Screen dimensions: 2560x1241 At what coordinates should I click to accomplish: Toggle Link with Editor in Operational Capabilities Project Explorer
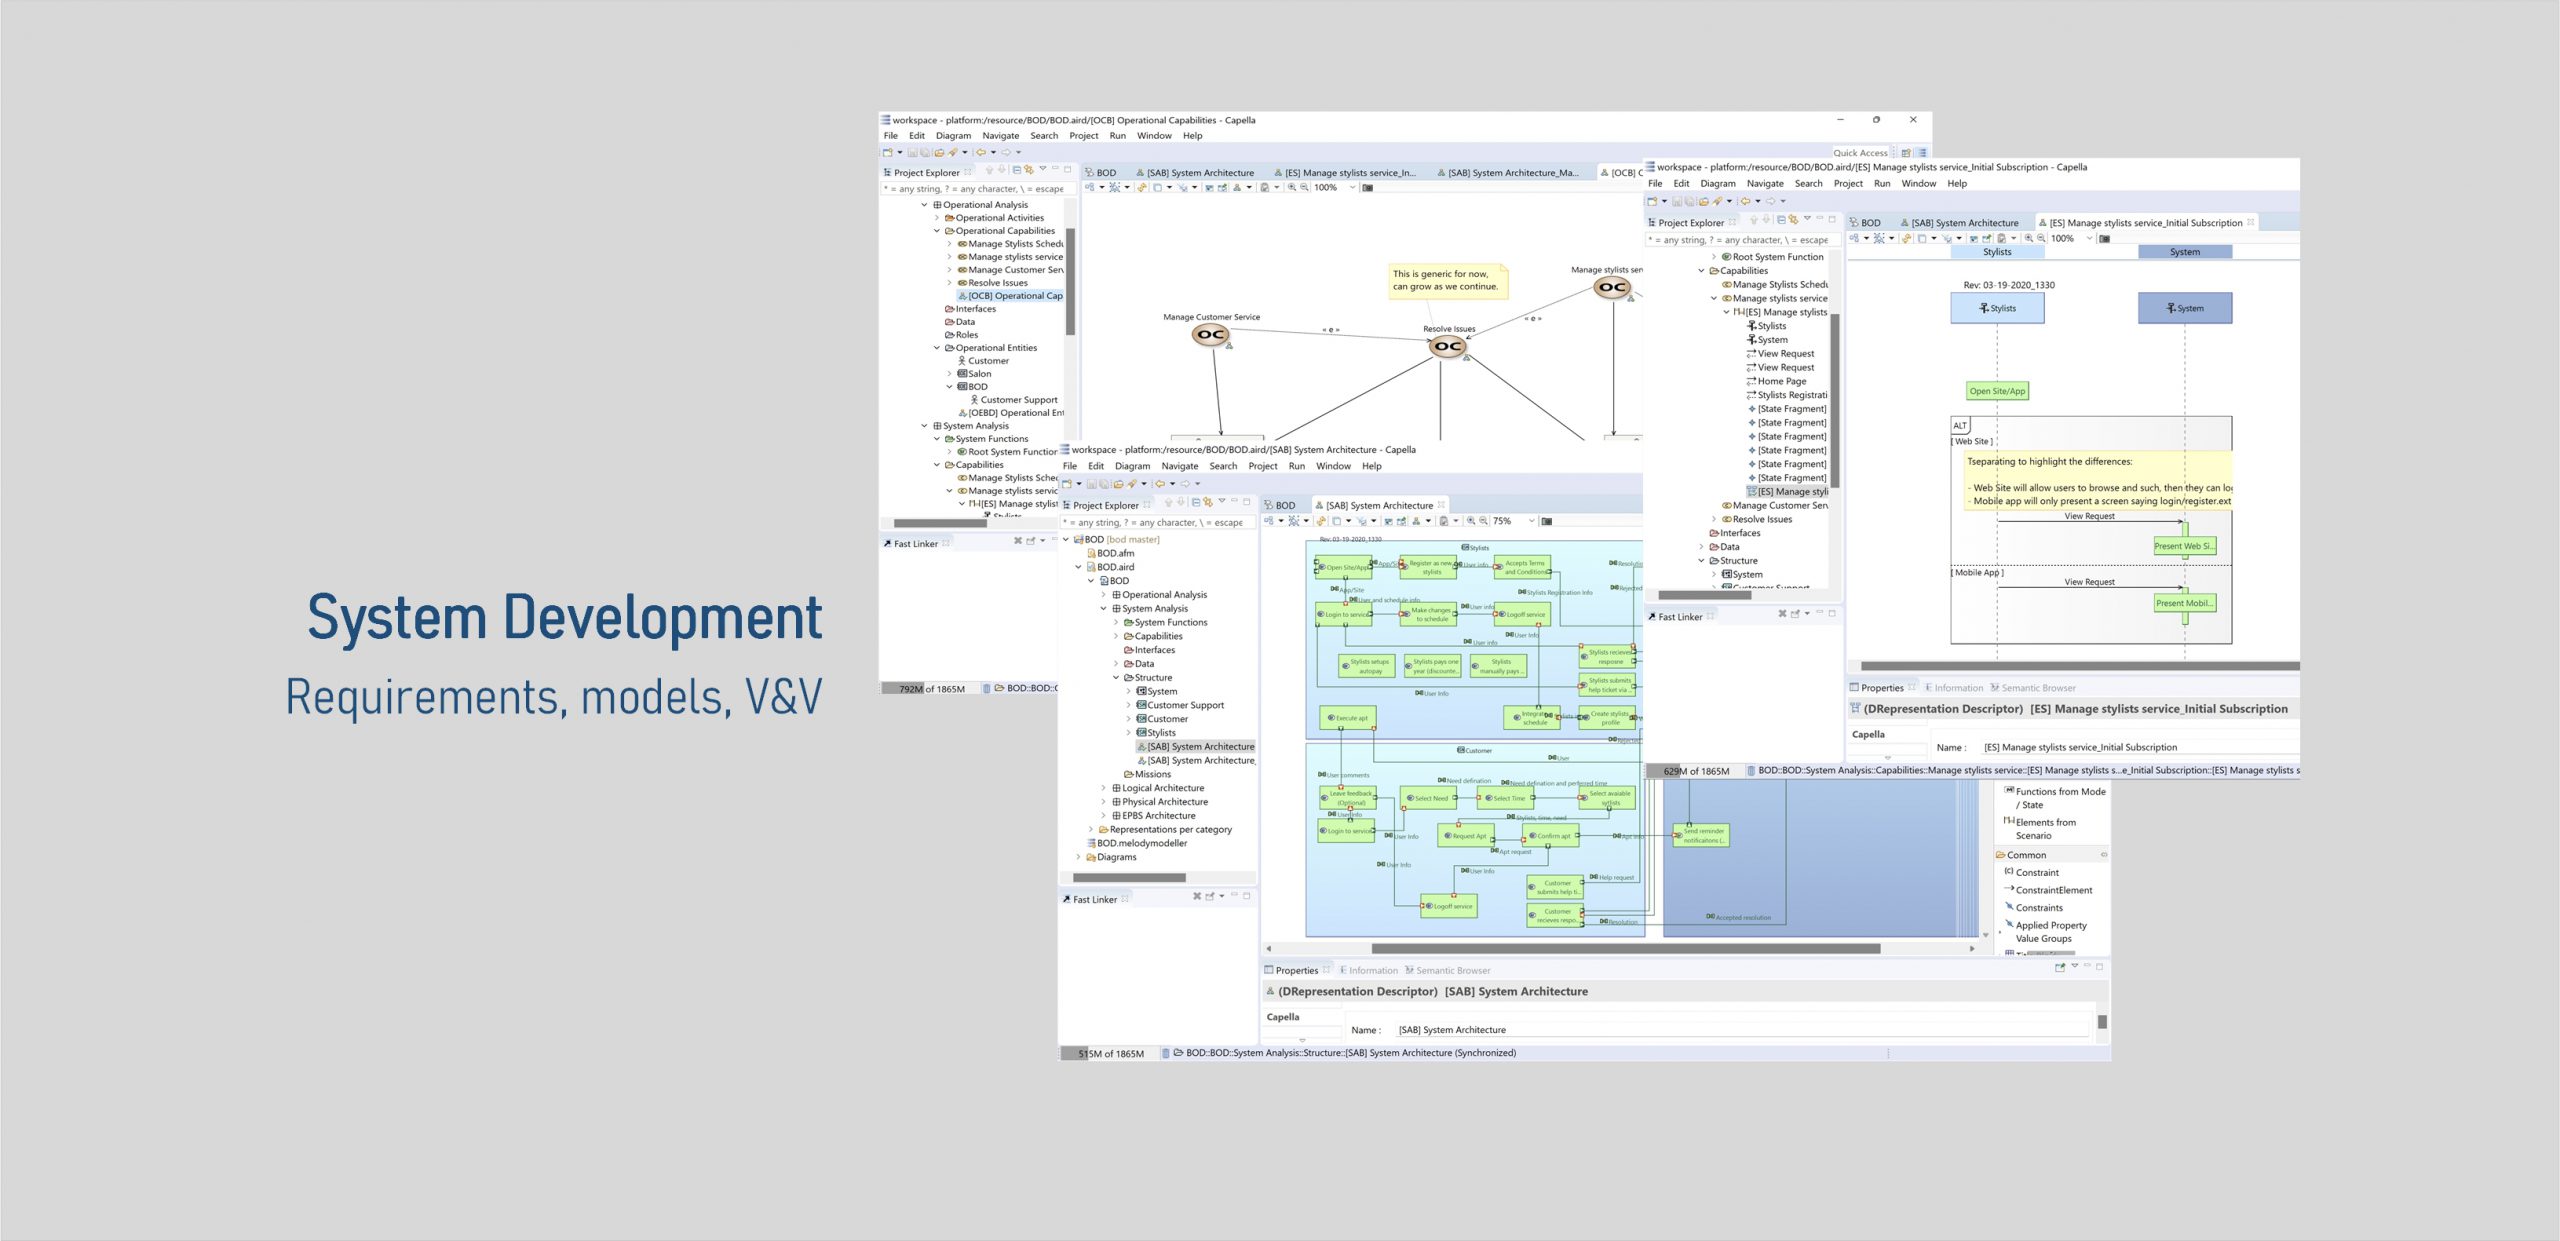[1029, 170]
